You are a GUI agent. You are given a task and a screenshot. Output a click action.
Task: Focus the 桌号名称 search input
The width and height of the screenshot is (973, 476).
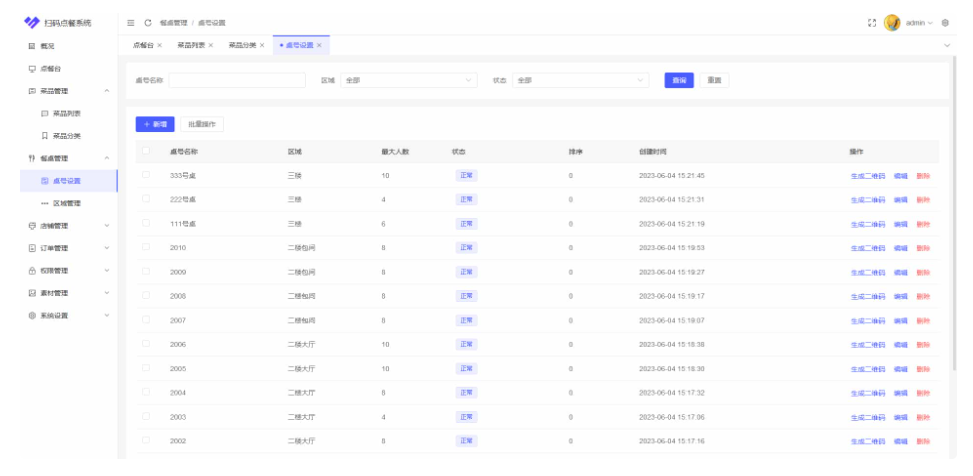(237, 81)
